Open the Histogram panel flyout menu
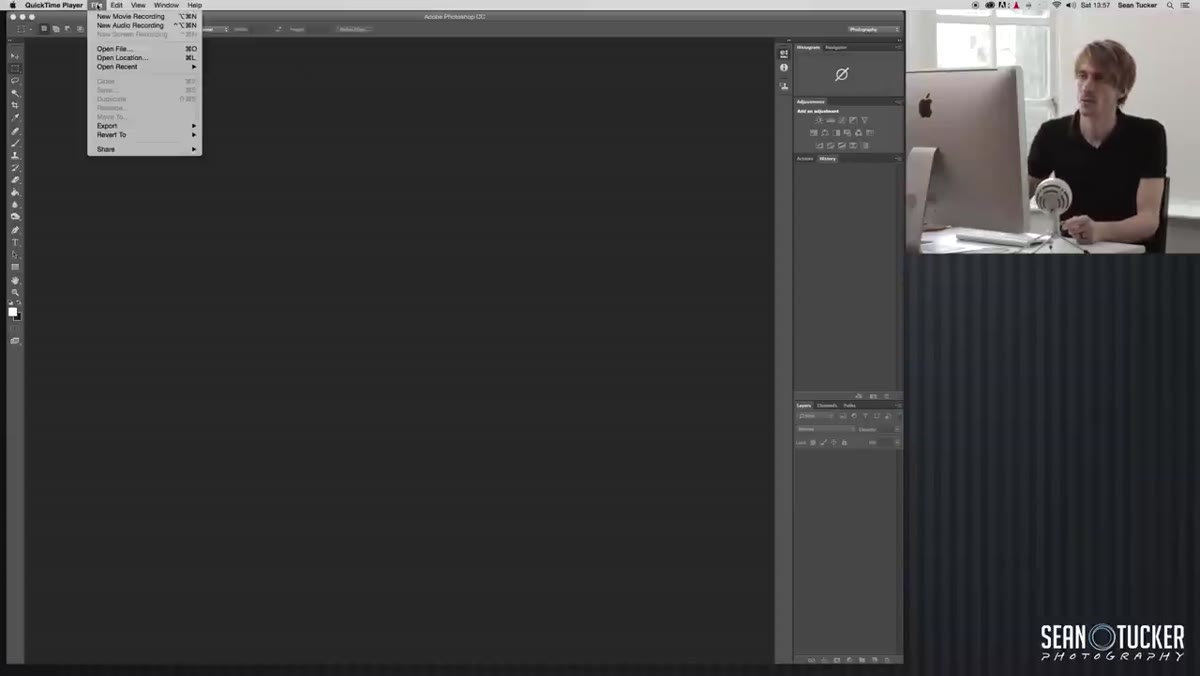This screenshot has width=1200, height=676. point(898,47)
